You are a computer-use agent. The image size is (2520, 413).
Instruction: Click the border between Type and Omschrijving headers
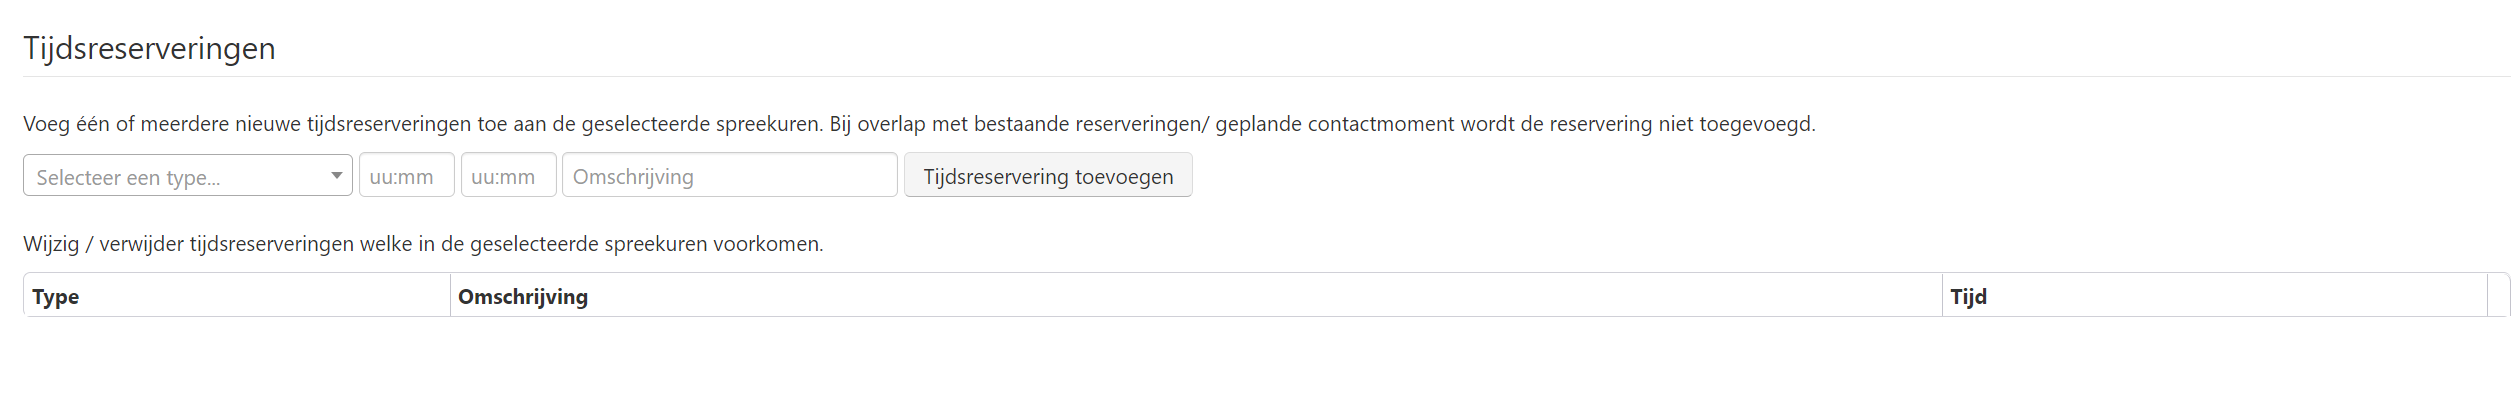450,296
